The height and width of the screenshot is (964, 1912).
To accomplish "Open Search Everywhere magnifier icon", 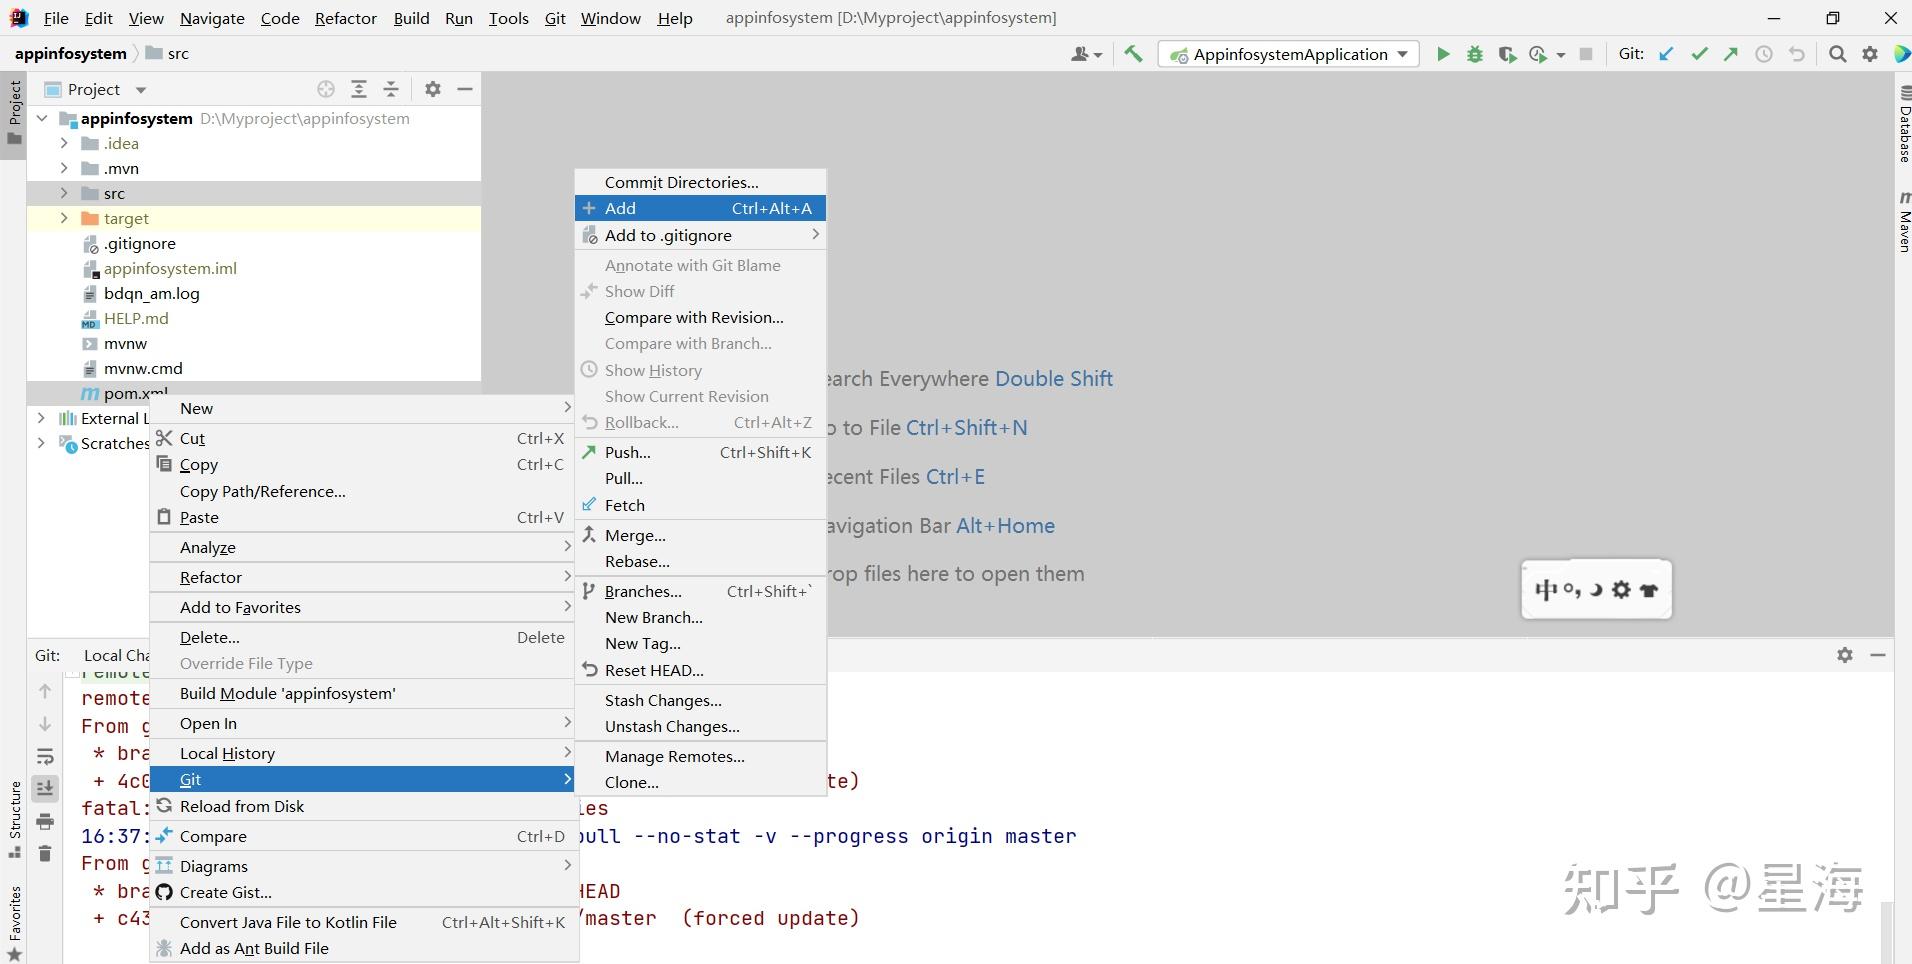I will [1837, 54].
